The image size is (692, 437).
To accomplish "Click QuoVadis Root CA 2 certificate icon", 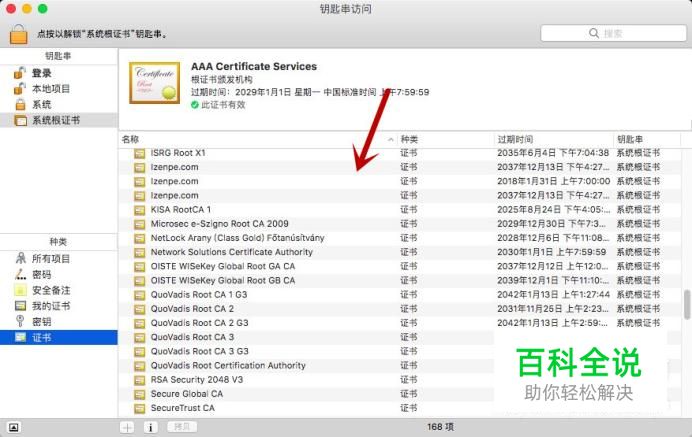I will click(139, 309).
